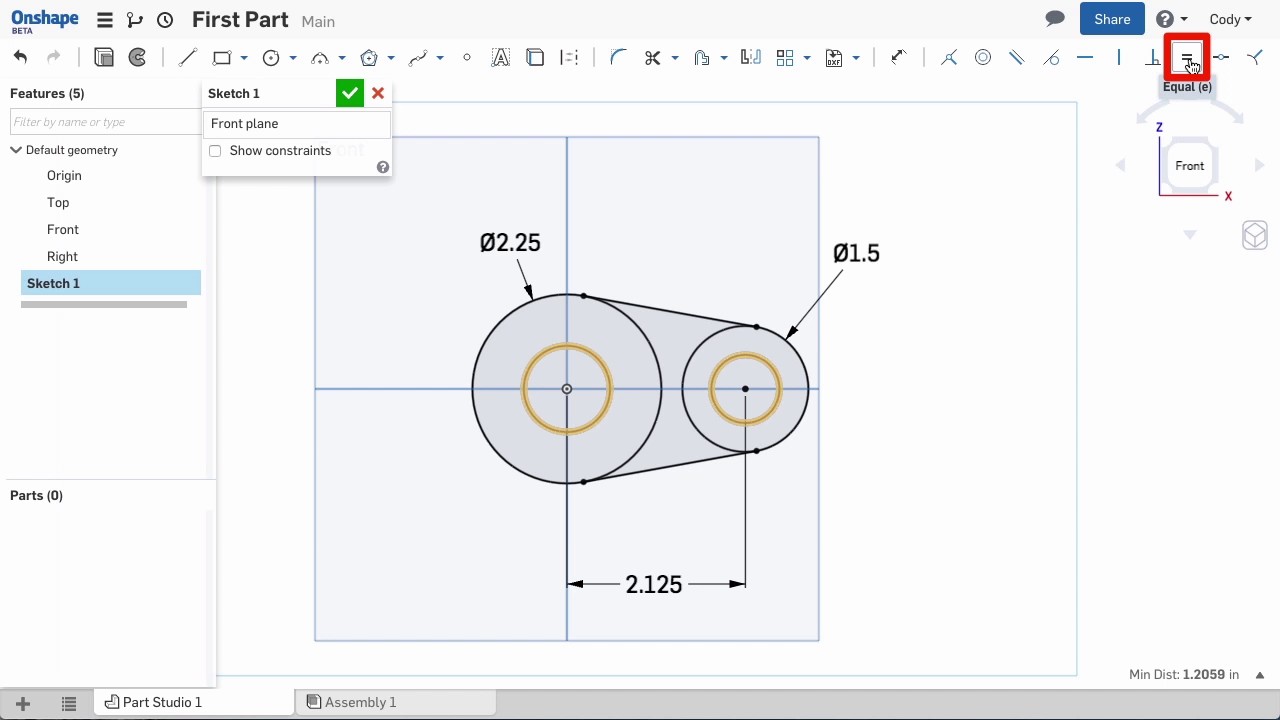
Task: Select Top plane in feature list
Action: (x=58, y=203)
